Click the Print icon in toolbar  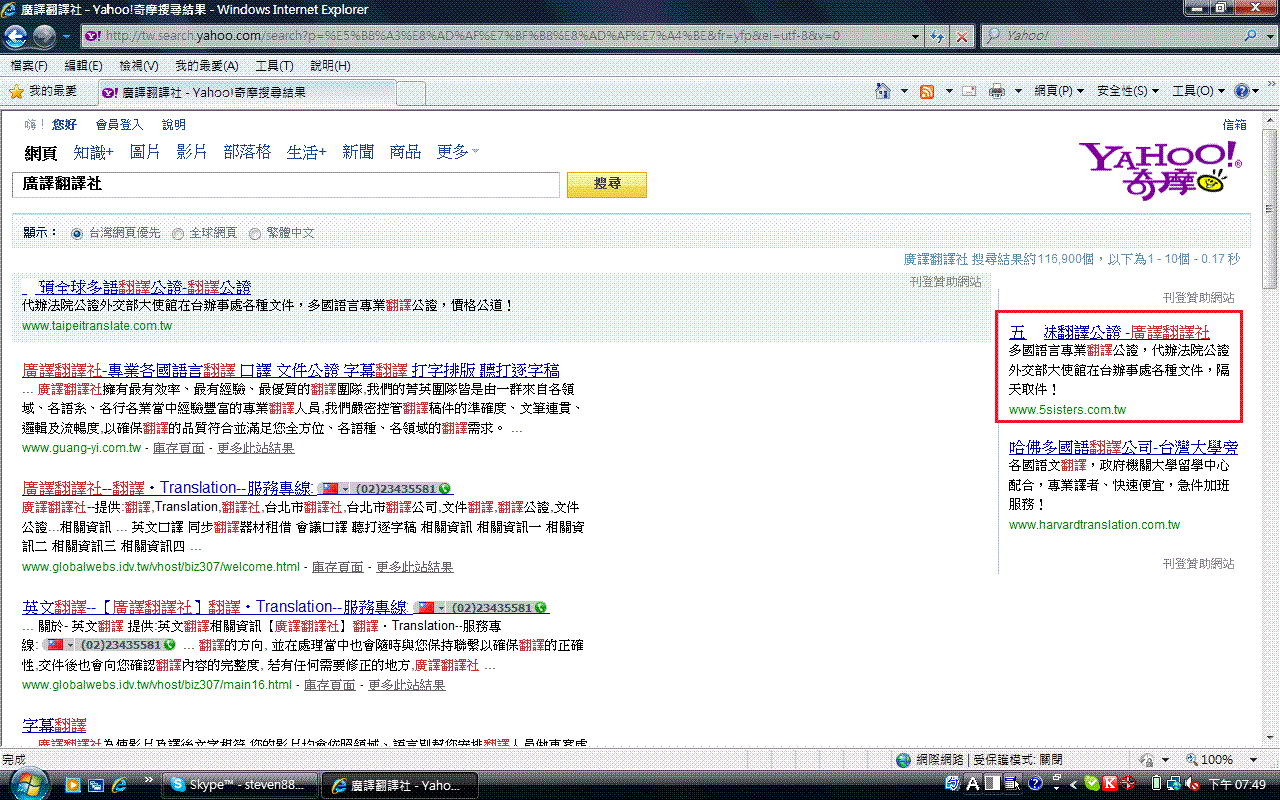[997, 91]
